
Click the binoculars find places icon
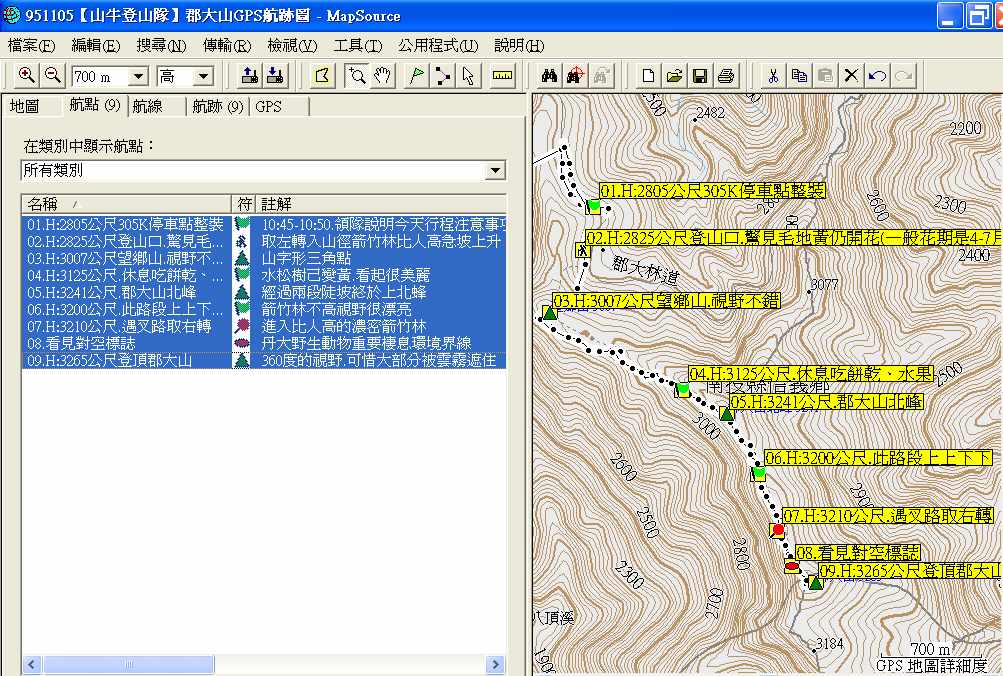click(x=549, y=76)
